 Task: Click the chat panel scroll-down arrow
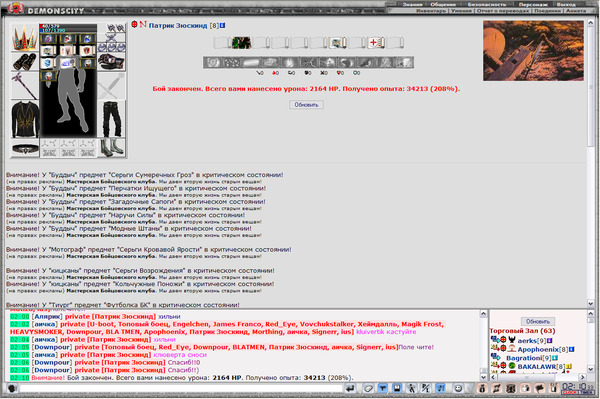(483, 377)
